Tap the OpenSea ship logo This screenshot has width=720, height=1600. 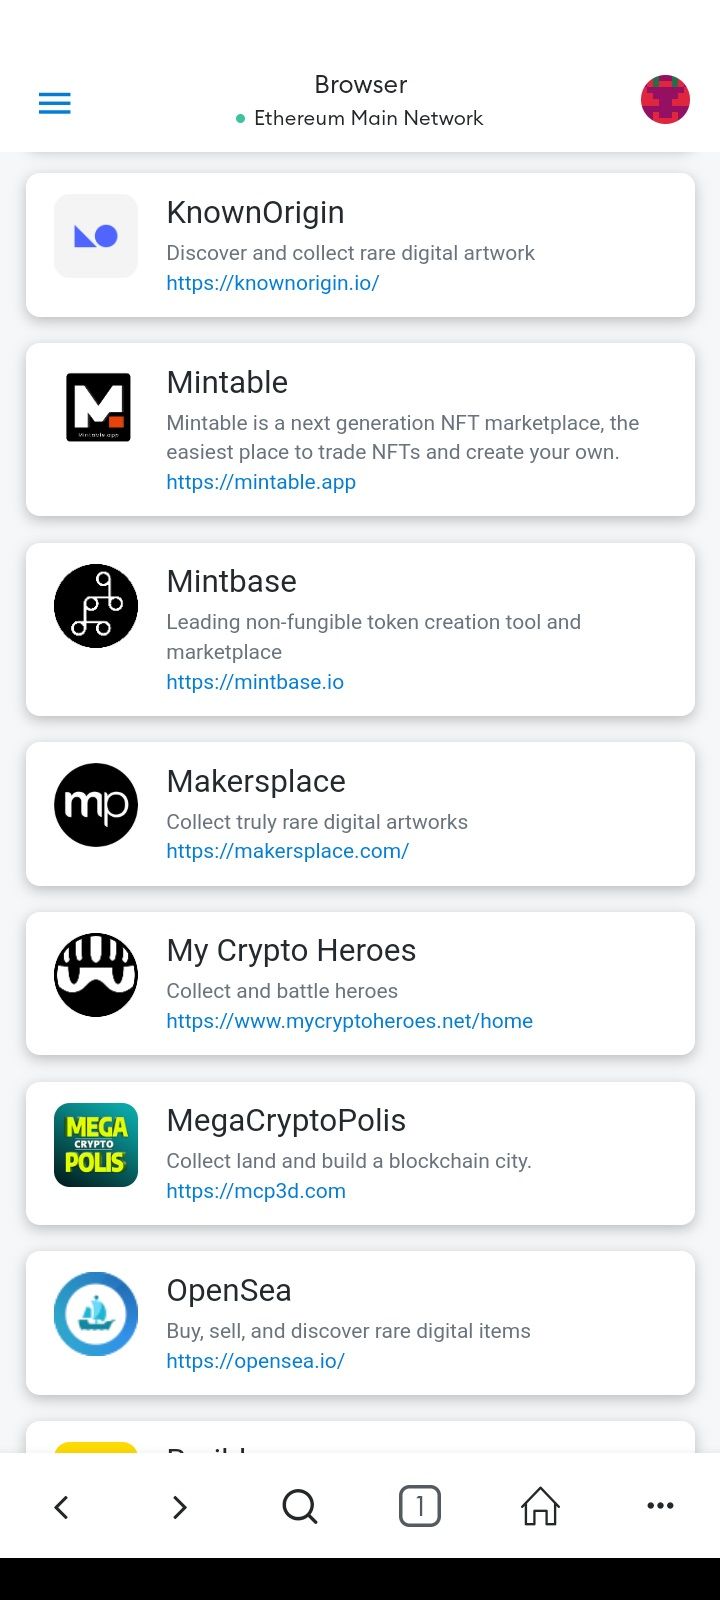96,1314
